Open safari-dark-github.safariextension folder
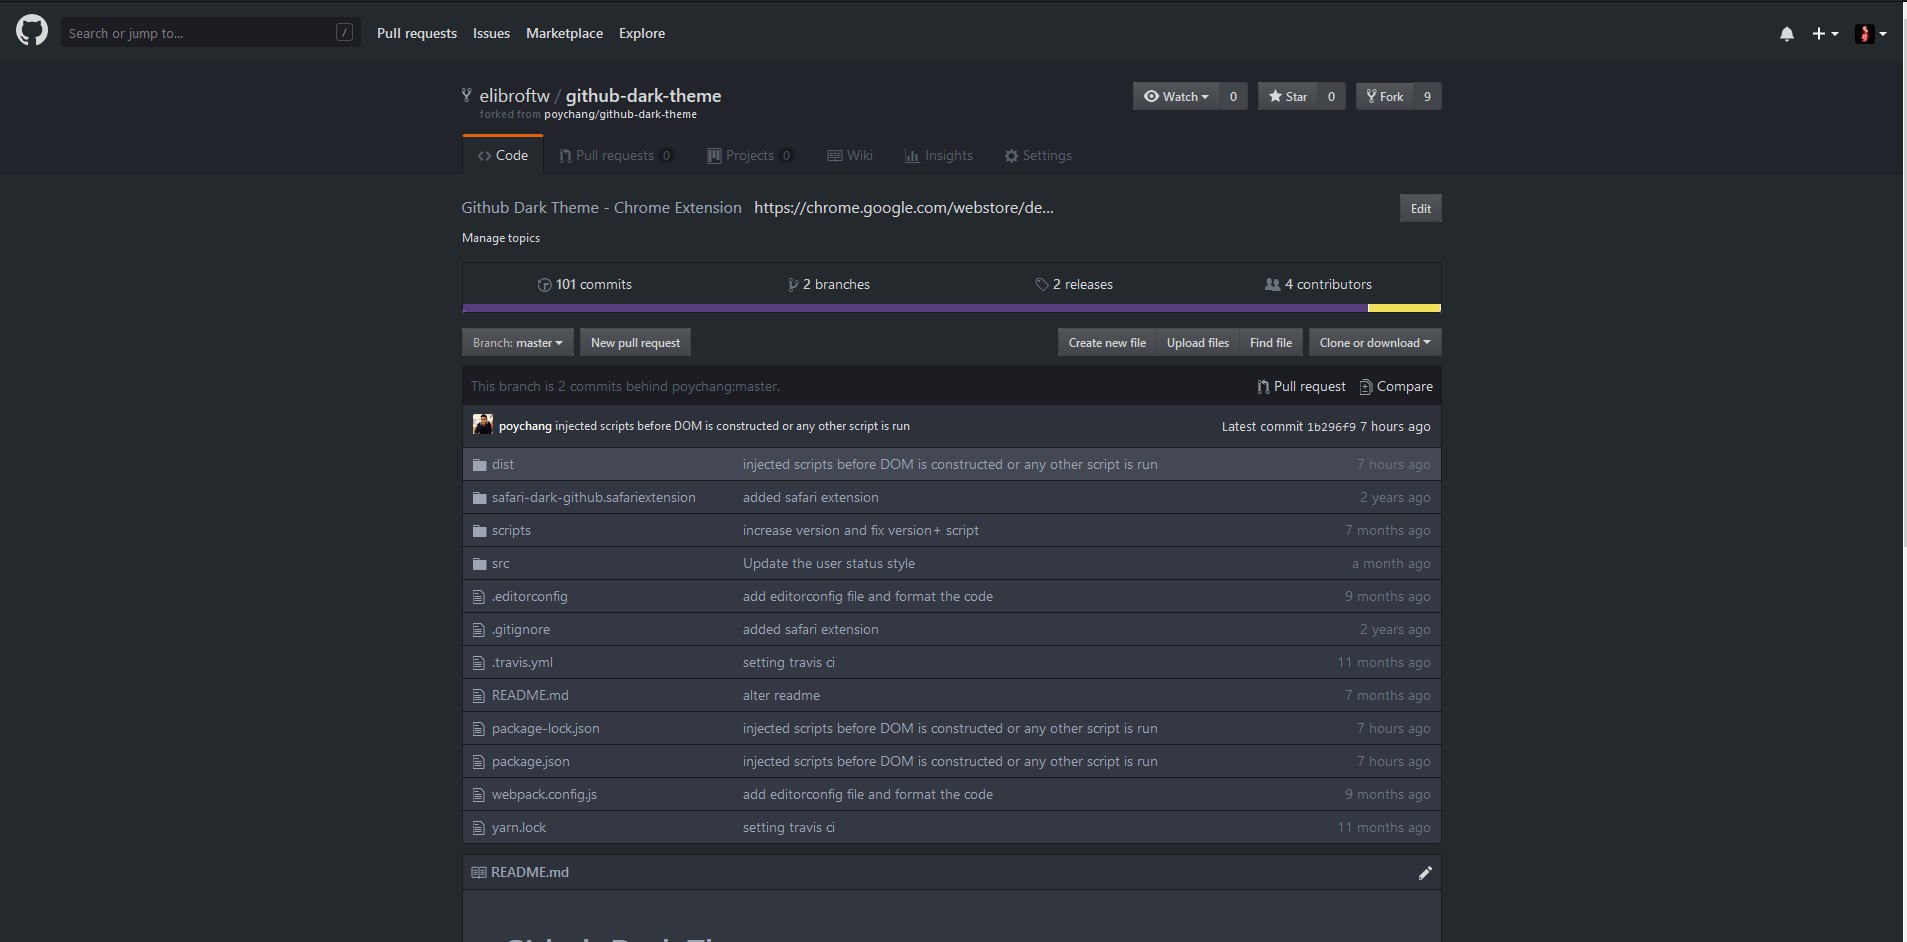This screenshot has width=1907, height=942. [593, 497]
